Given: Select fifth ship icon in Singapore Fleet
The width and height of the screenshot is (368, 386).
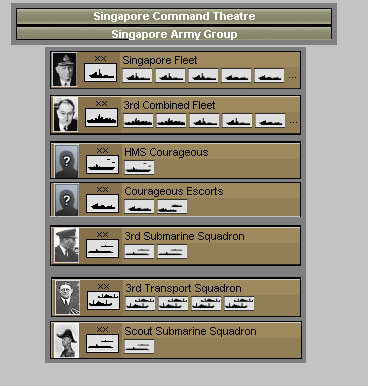Looking at the screenshot, I should point(269,76).
